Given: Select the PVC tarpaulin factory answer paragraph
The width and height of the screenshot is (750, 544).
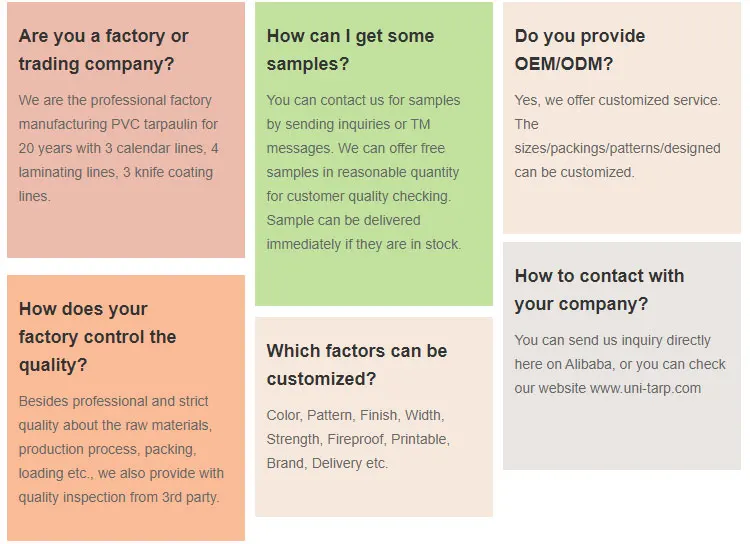Looking at the screenshot, I should click(118, 148).
